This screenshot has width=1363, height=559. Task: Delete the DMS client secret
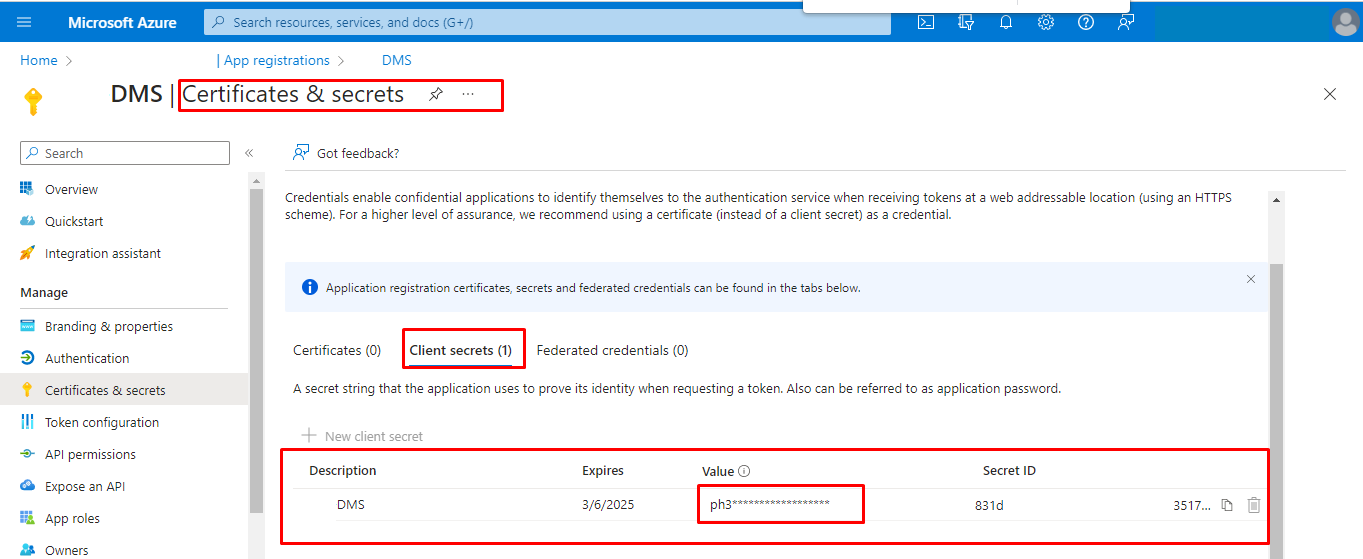click(x=1254, y=505)
